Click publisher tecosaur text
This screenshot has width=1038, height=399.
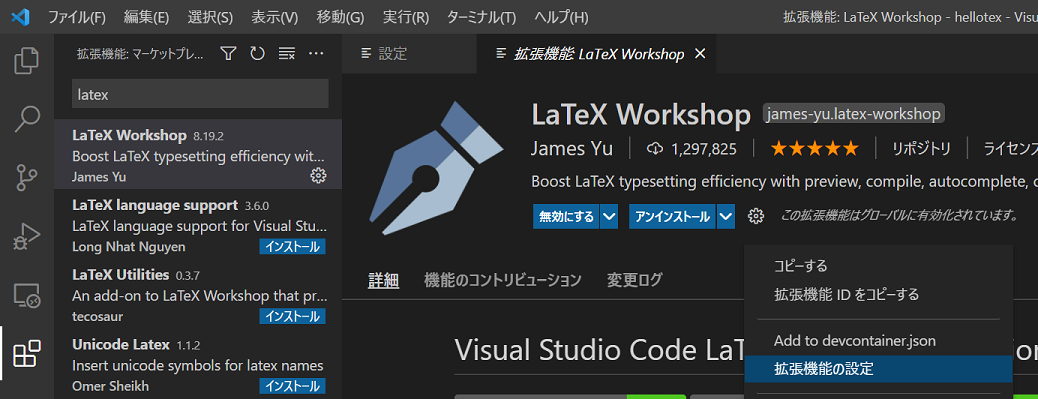97,316
